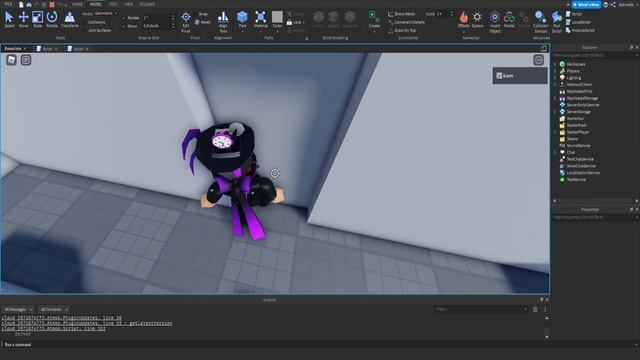Insert a new Part
Image resolution: width=640 pixels, height=360 pixels.
(x=242, y=19)
